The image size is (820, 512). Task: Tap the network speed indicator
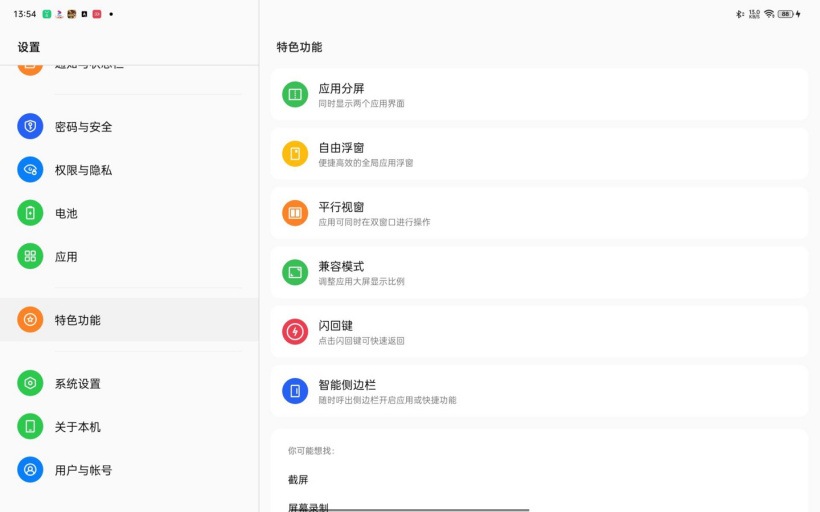coord(754,14)
